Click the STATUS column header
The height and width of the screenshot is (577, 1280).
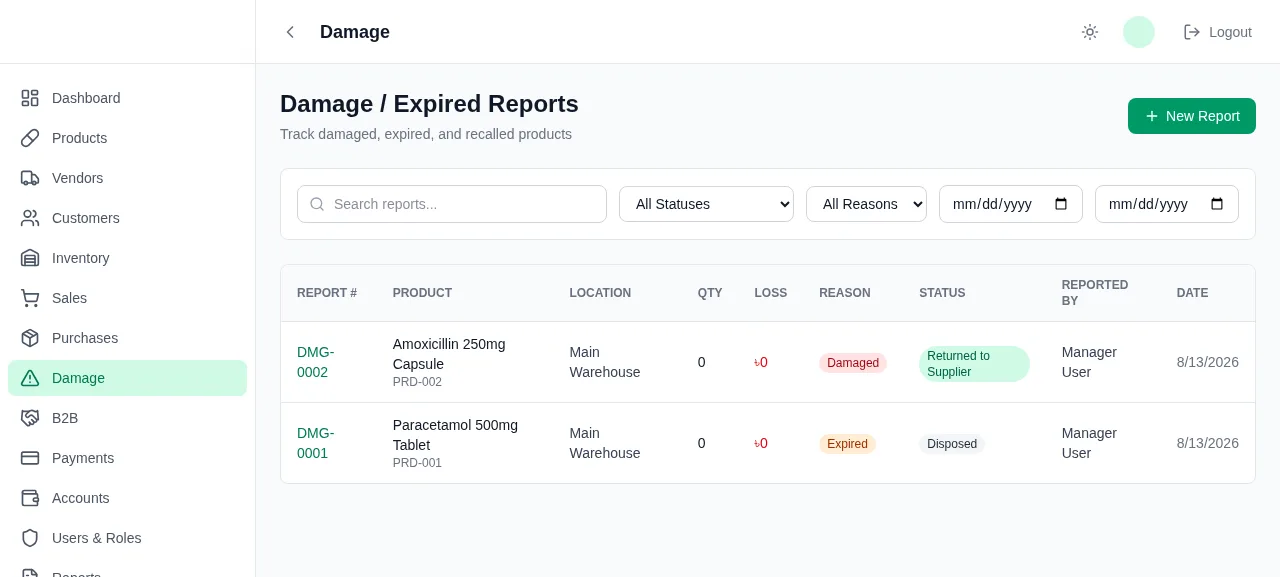(x=942, y=293)
